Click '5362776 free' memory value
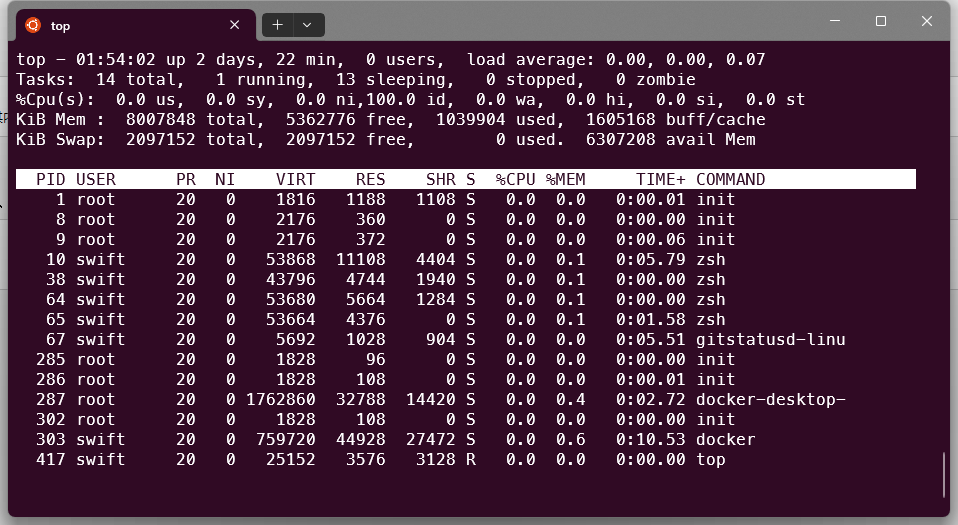 coord(351,120)
